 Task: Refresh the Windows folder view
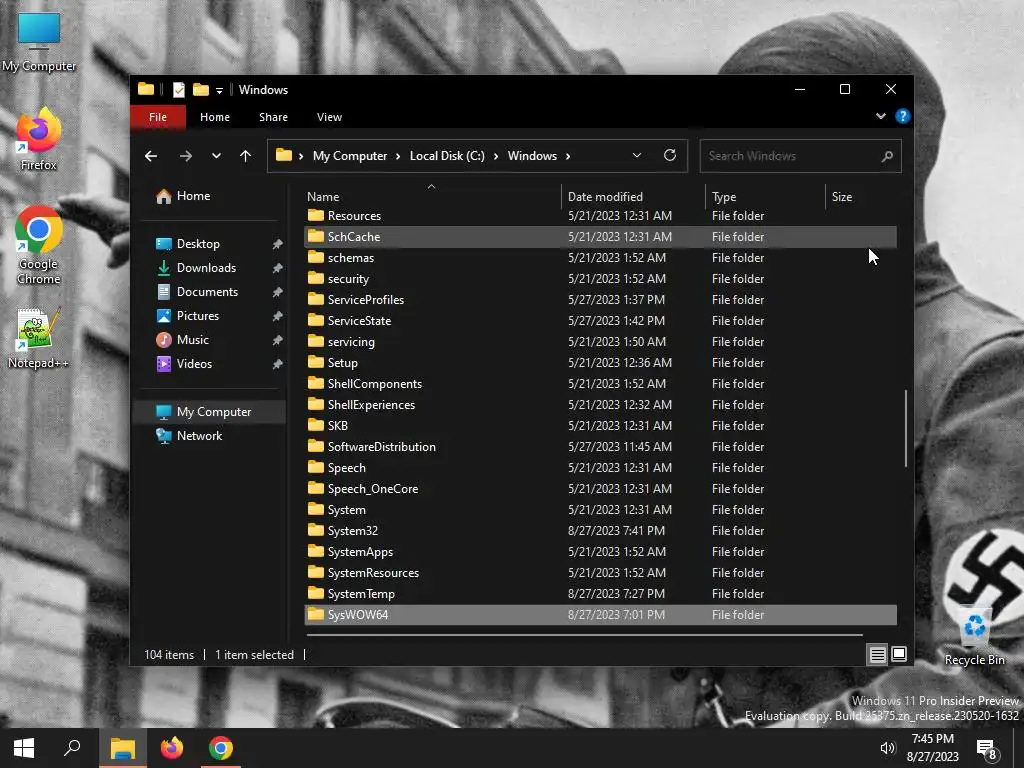(670, 155)
